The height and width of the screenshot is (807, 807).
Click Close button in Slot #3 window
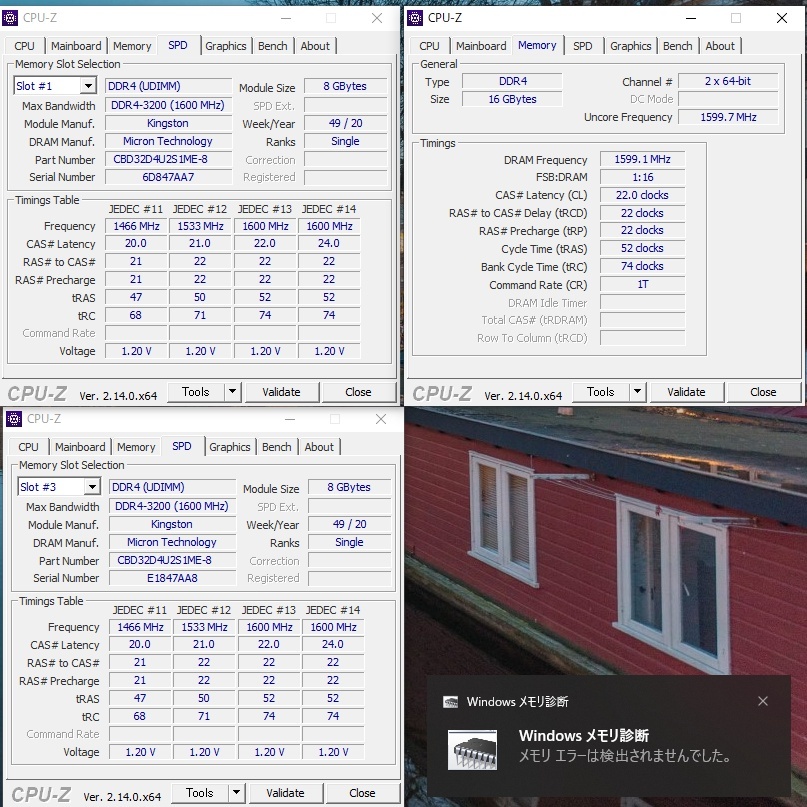point(362,793)
